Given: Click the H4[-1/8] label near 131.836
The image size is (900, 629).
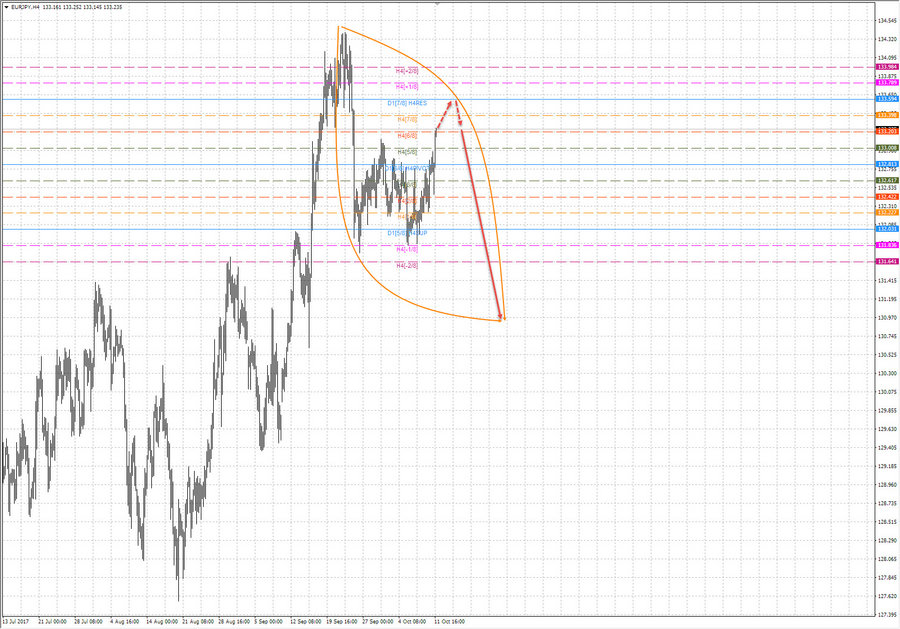Looking at the screenshot, I should pyautogui.click(x=407, y=250).
